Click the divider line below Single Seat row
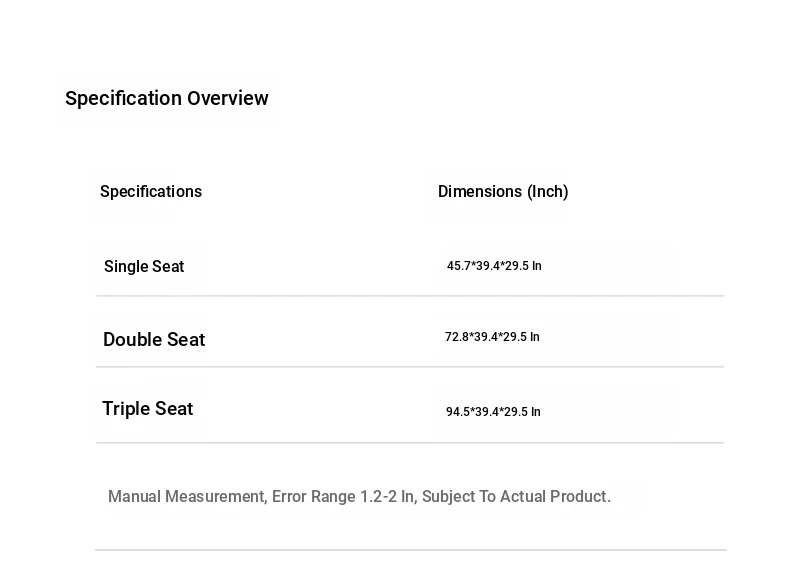Viewport: 790px width, 576px height. (x=410, y=296)
